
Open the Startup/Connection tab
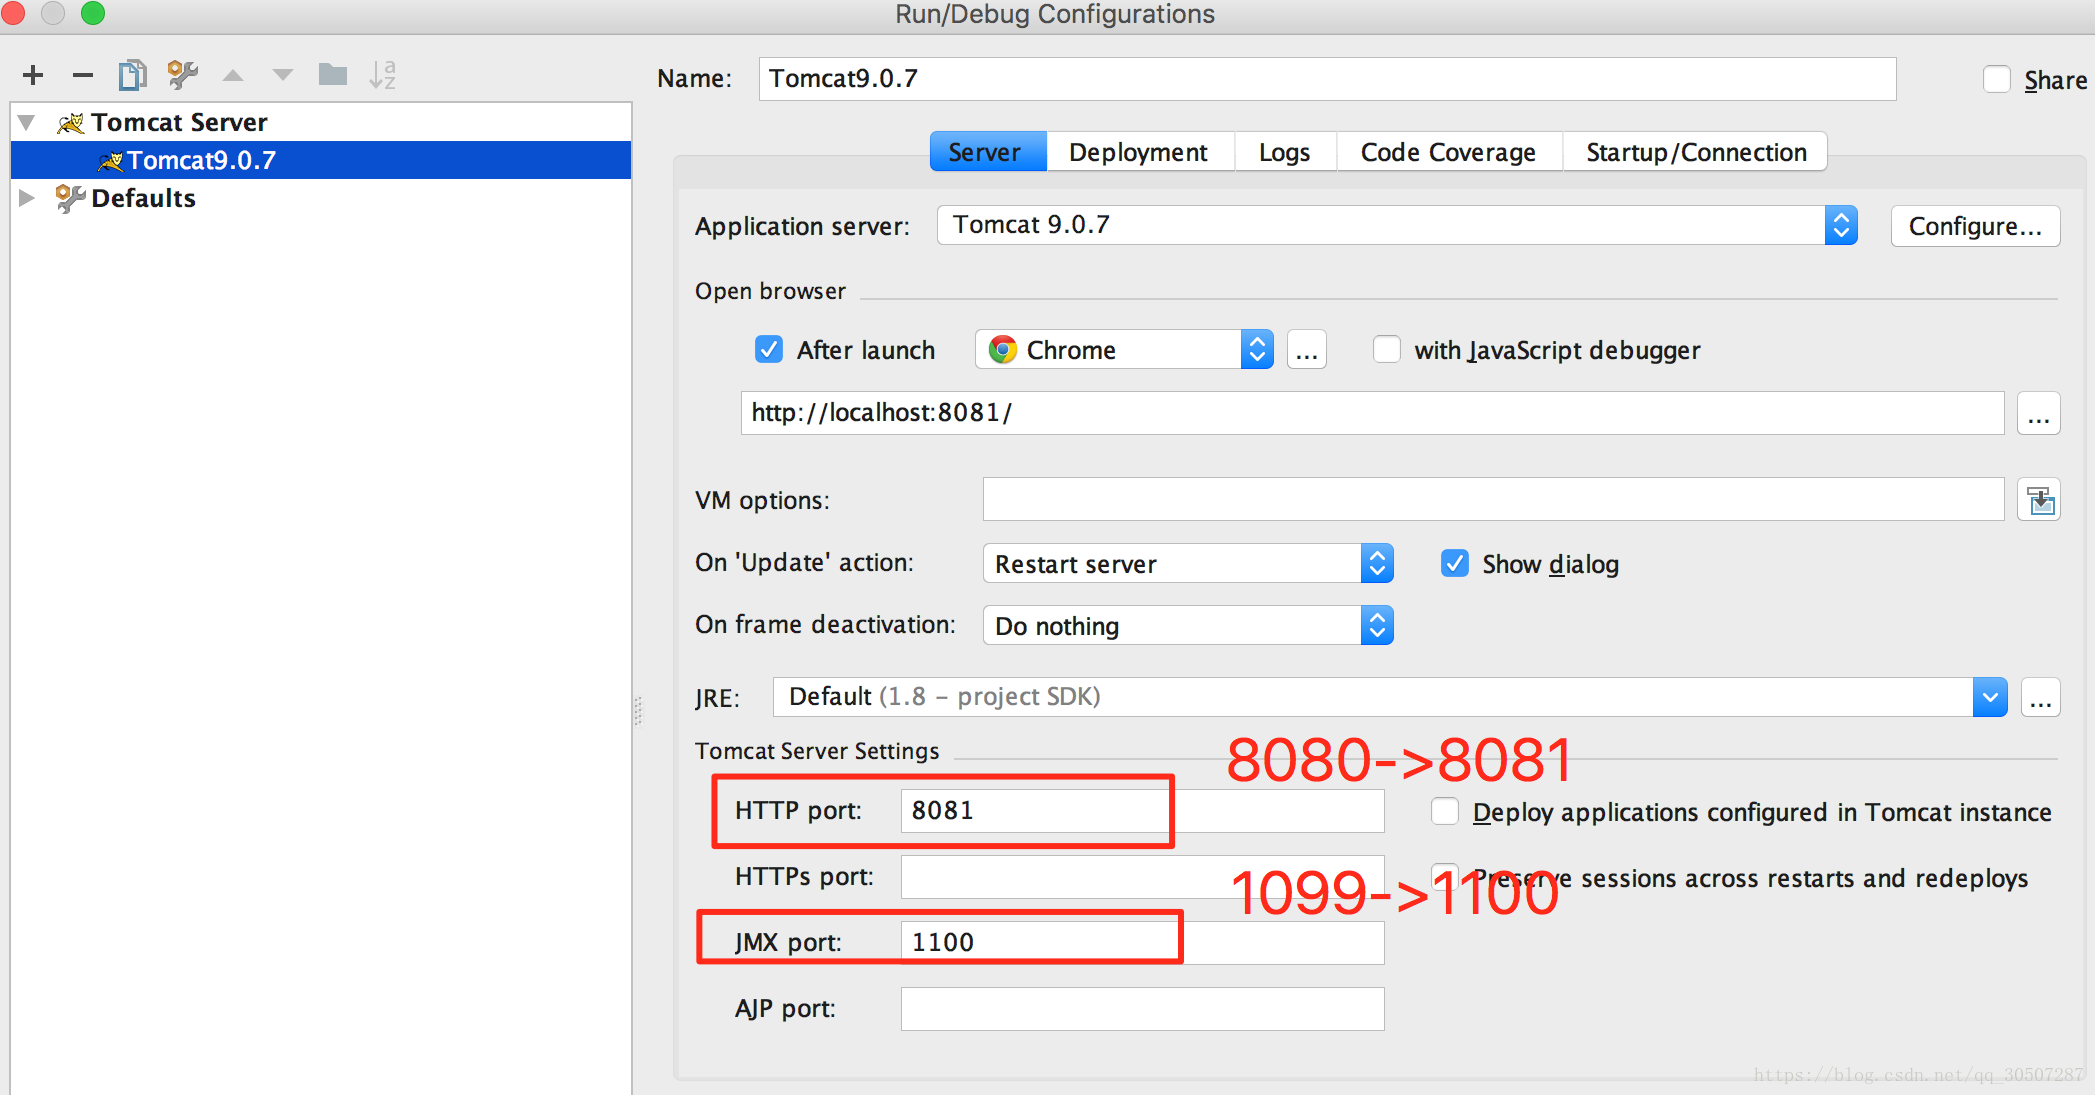click(1696, 152)
